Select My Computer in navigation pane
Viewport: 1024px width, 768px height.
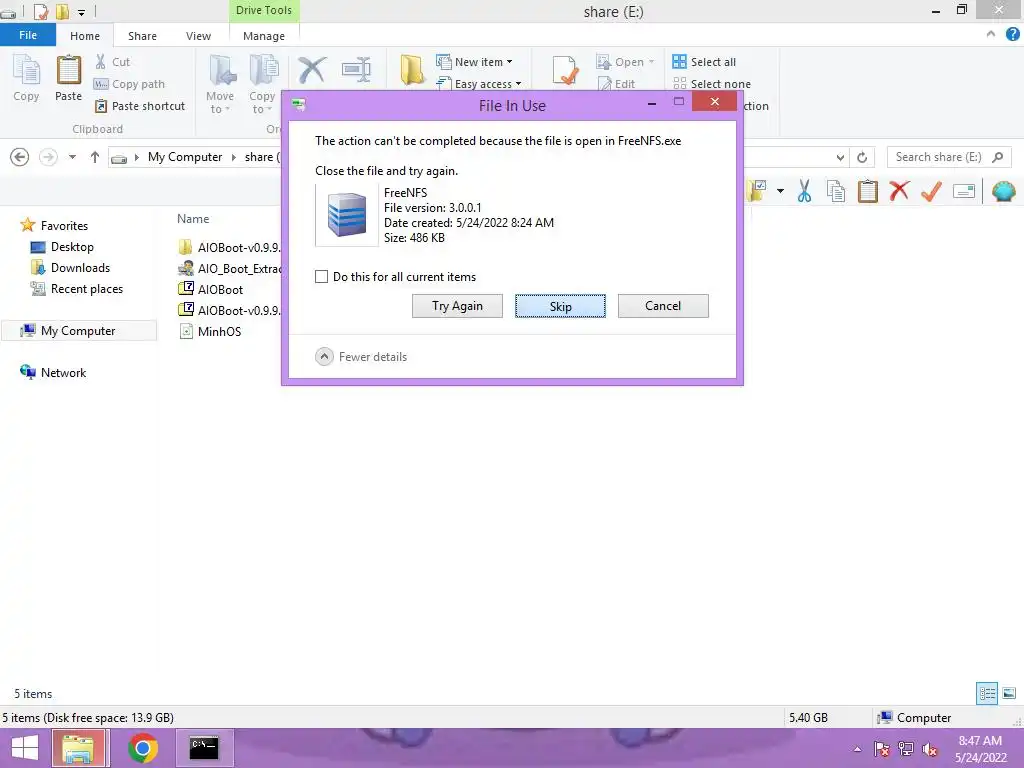[78, 330]
